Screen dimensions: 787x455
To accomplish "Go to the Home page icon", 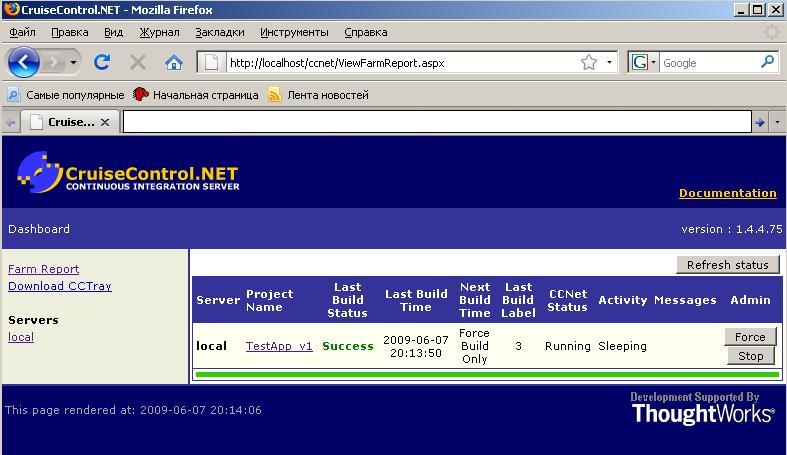I will pyautogui.click(x=174, y=63).
